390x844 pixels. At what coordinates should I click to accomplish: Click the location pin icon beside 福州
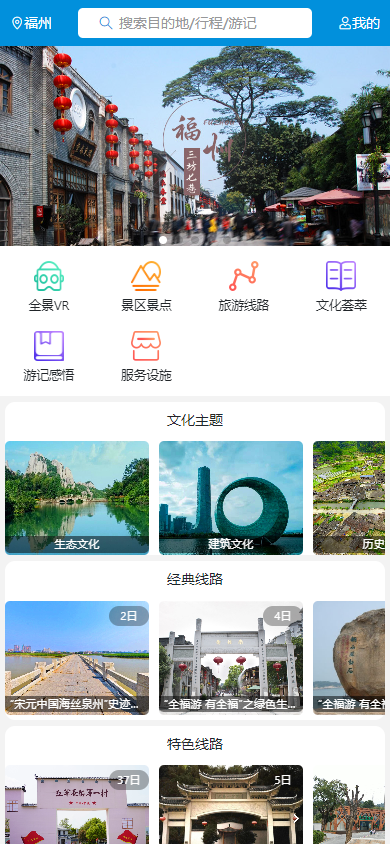[17, 23]
